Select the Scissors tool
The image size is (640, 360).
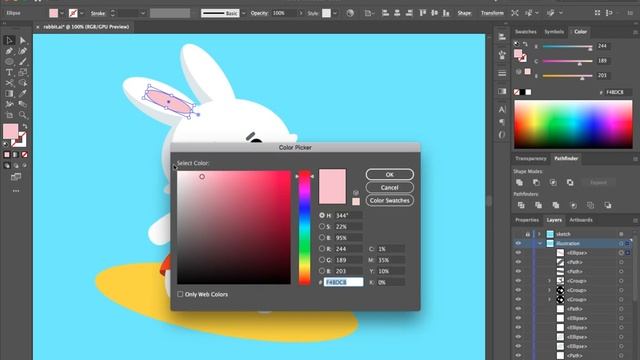click(9, 83)
